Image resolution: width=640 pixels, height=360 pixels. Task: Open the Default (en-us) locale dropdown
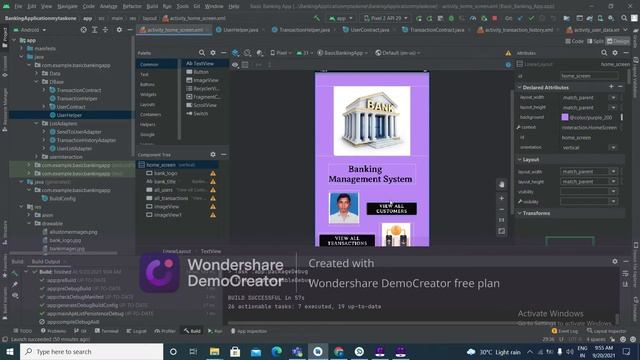pos(398,53)
